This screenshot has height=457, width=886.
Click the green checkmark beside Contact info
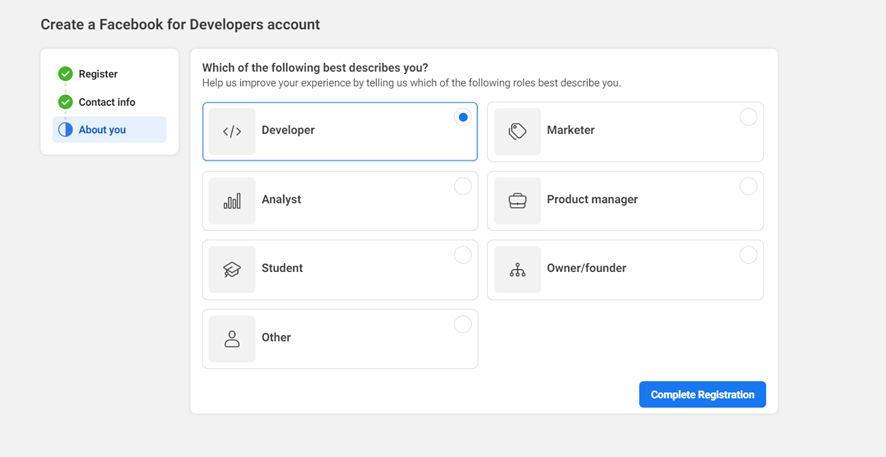[x=65, y=102]
